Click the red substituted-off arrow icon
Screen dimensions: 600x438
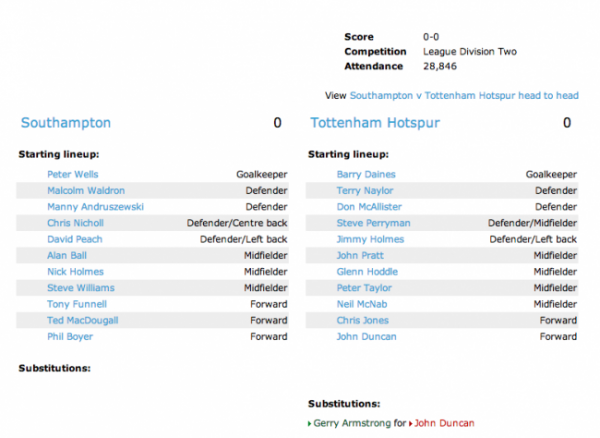click(x=411, y=423)
